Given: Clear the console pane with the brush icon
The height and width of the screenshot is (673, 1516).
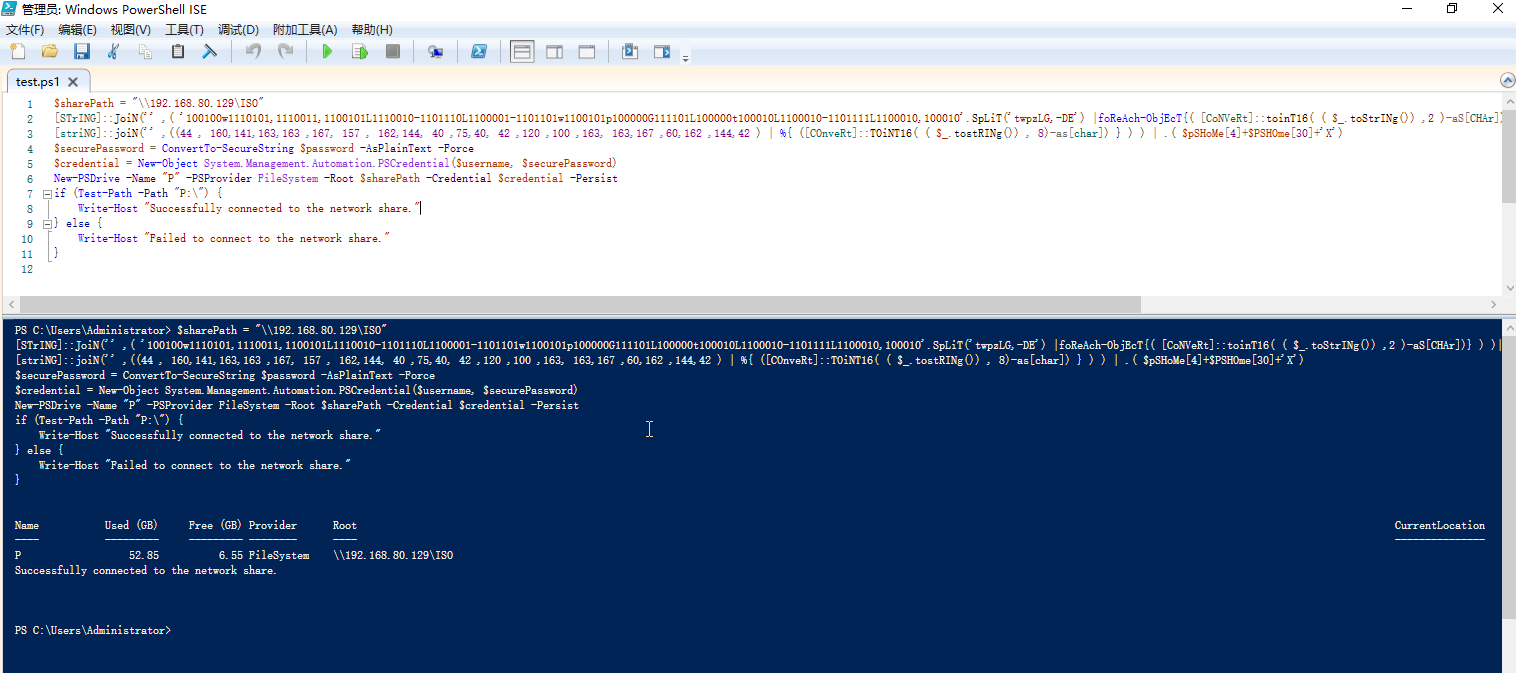Looking at the screenshot, I should [210, 51].
